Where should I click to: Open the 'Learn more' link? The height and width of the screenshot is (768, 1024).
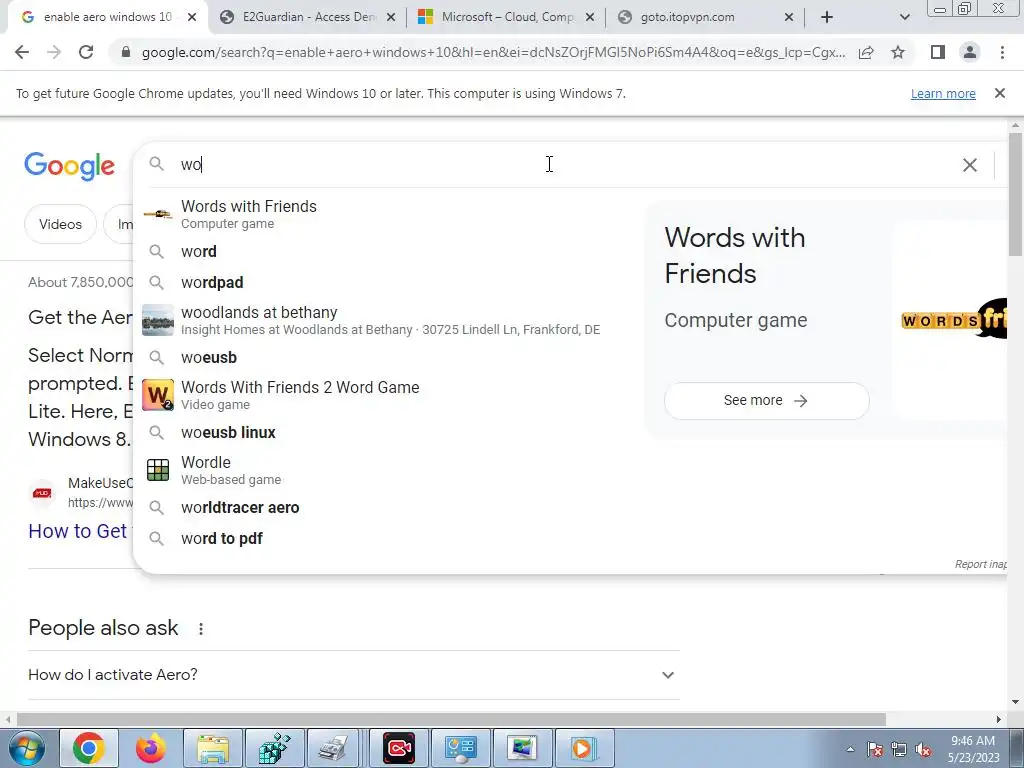pos(943,93)
